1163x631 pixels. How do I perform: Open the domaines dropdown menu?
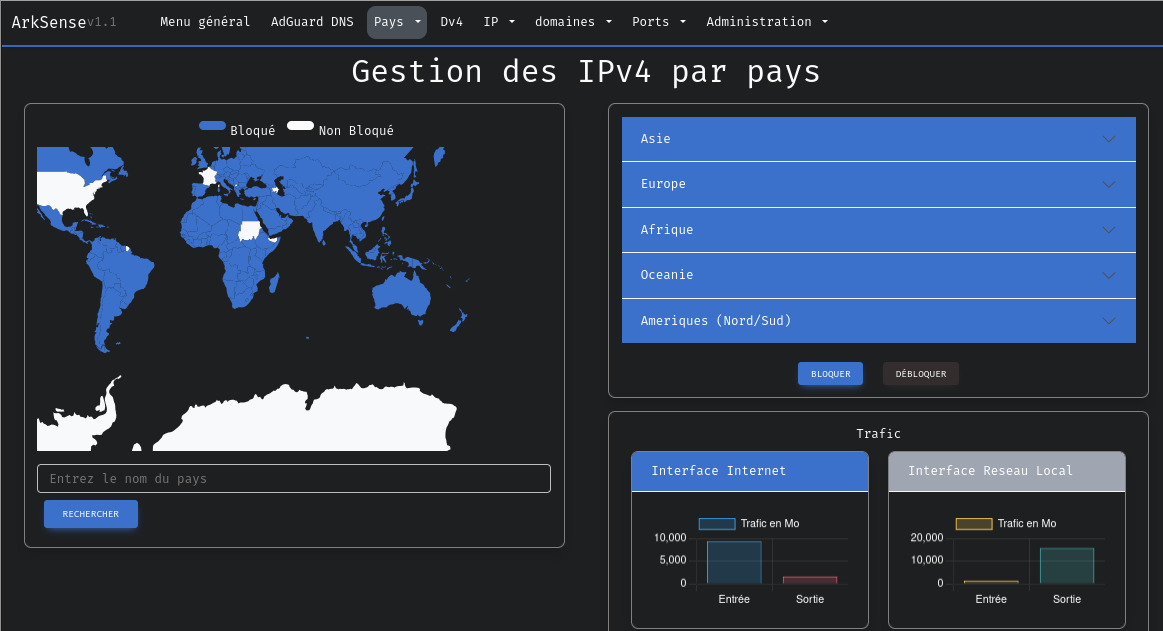point(573,22)
